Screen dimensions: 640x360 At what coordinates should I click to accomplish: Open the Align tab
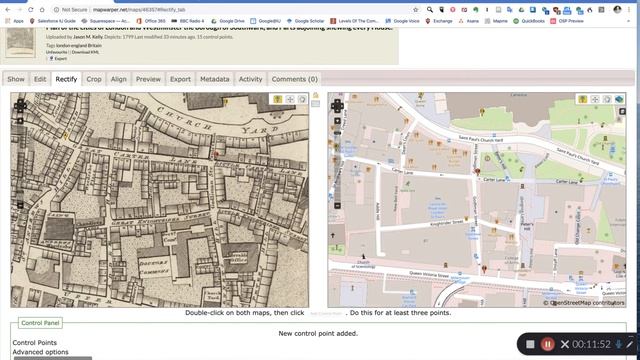pyautogui.click(x=119, y=79)
